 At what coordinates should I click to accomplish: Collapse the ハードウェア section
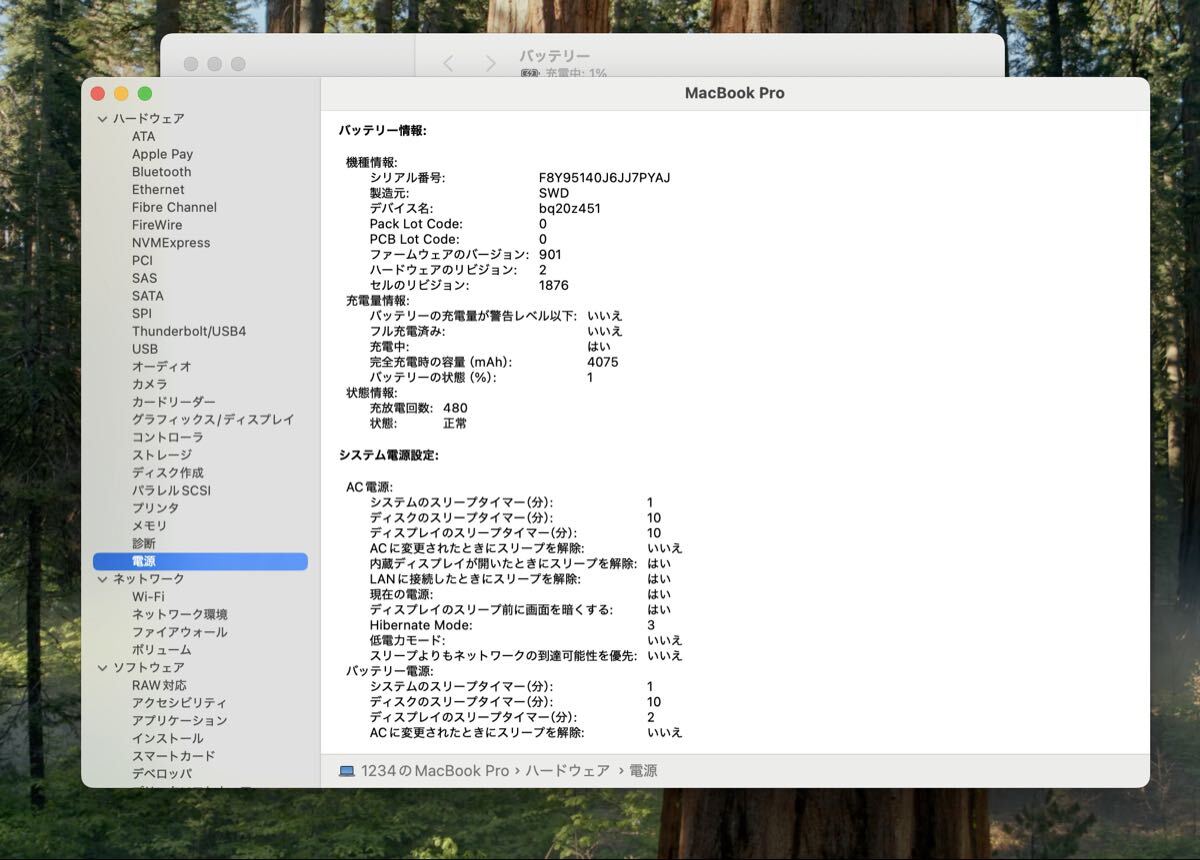coord(102,119)
